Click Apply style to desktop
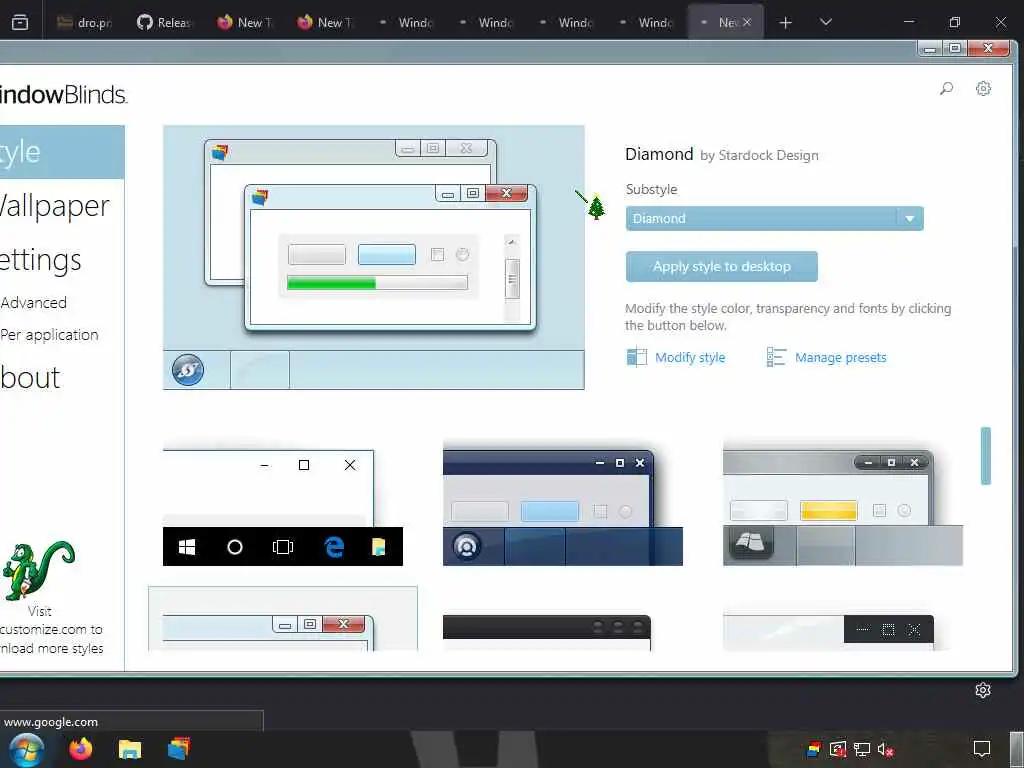Screen dimensions: 1024x768 point(721,266)
